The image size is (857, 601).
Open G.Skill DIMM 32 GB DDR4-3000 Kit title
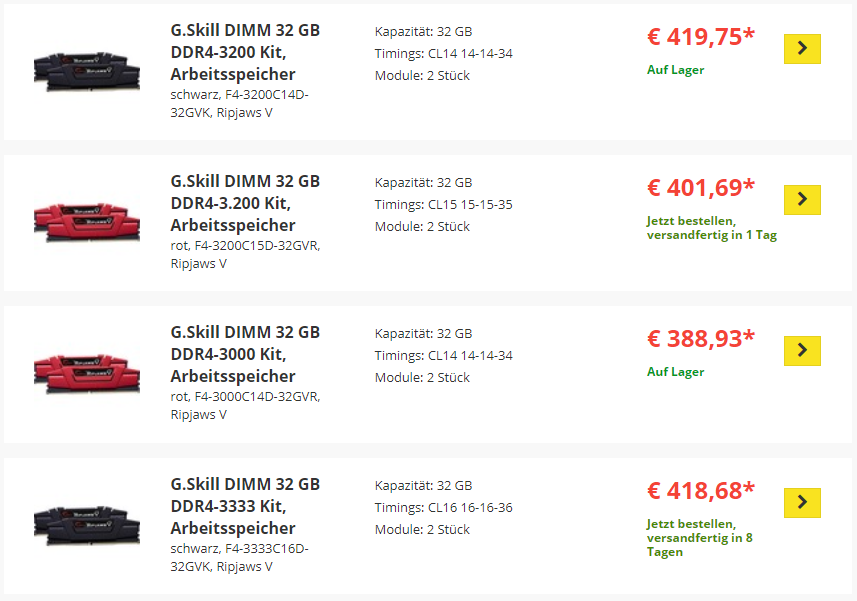point(245,354)
